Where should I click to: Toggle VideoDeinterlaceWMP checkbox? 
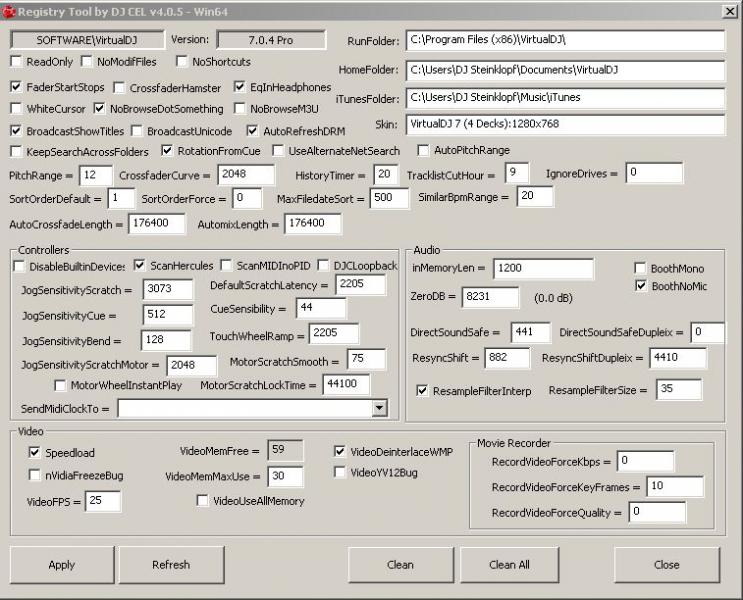(x=340, y=452)
